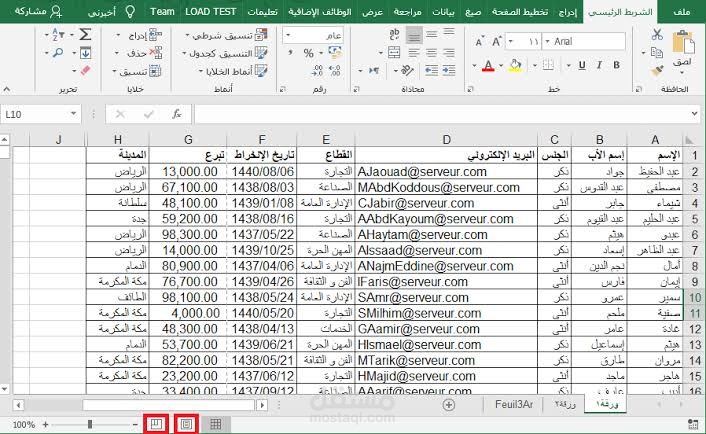
Task: Click the Find magnifying glass icon
Action: pyautogui.click(x=58, y=53)
